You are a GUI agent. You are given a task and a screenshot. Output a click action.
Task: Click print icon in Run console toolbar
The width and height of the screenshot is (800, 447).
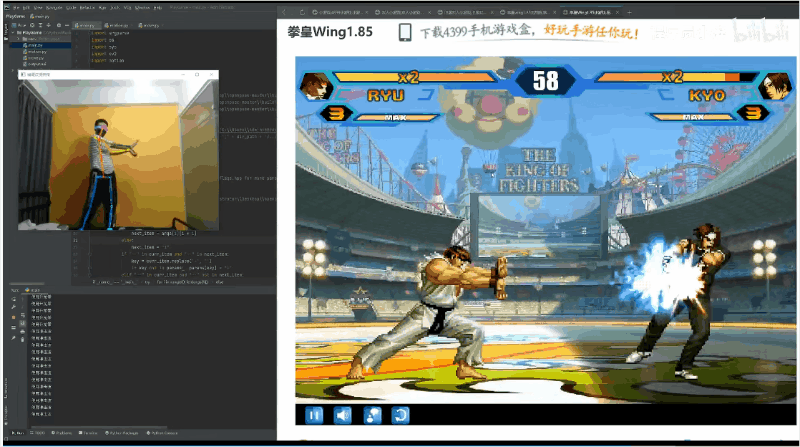[22, 332]
